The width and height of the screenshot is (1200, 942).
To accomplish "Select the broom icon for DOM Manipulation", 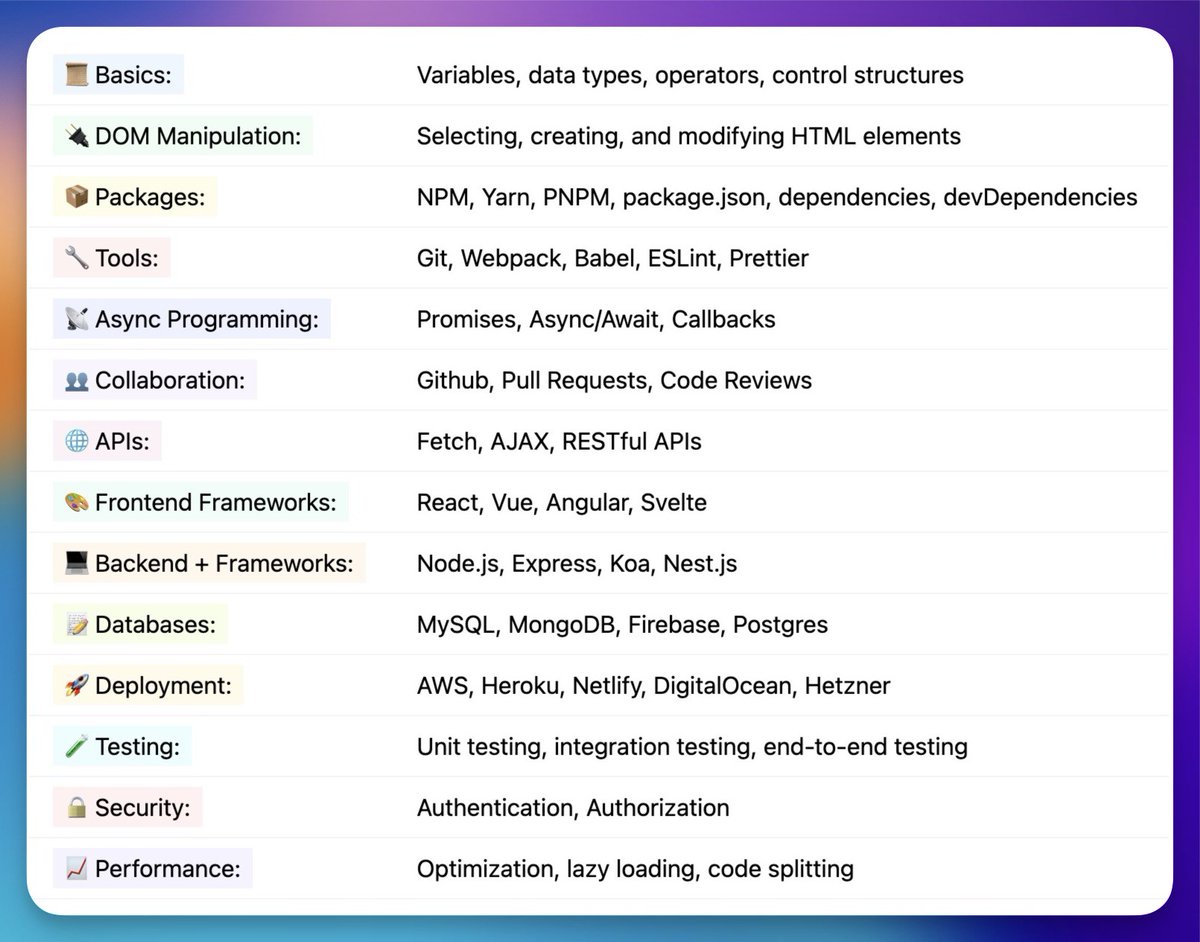I will (x=75, y=135).
